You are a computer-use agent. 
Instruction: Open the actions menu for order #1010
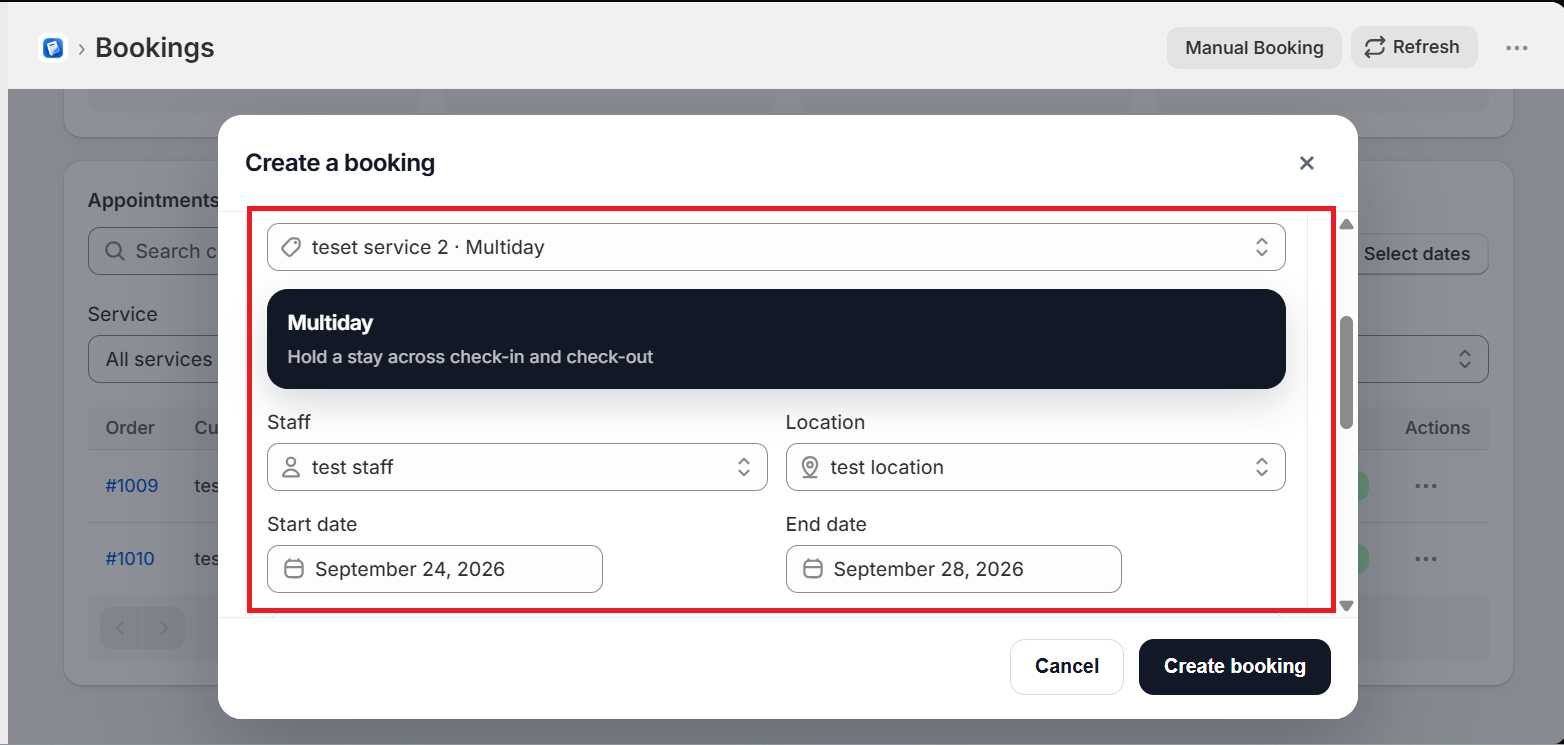pyautogui.click(x=1426, y=558)
